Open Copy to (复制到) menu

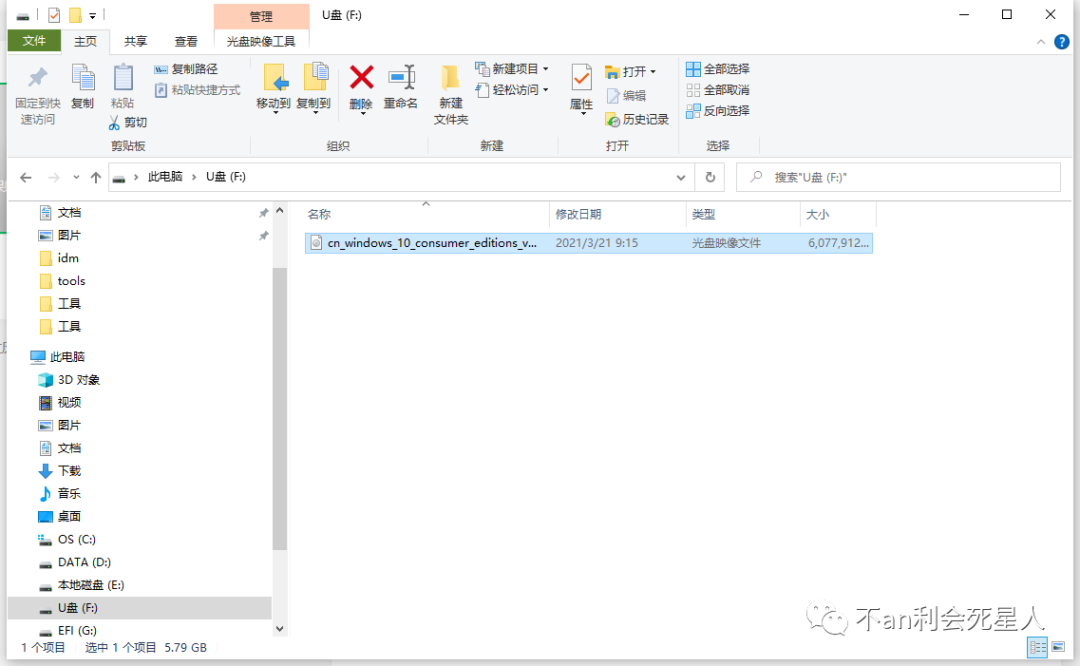(x=314, y=88)
